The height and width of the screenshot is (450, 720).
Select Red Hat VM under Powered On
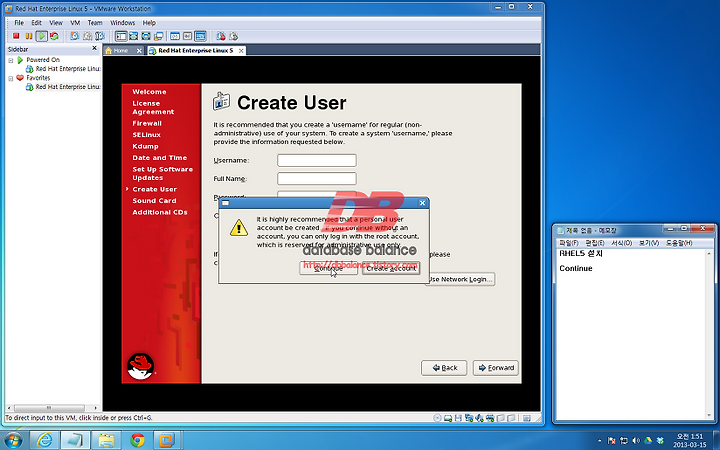pos(63,69)
